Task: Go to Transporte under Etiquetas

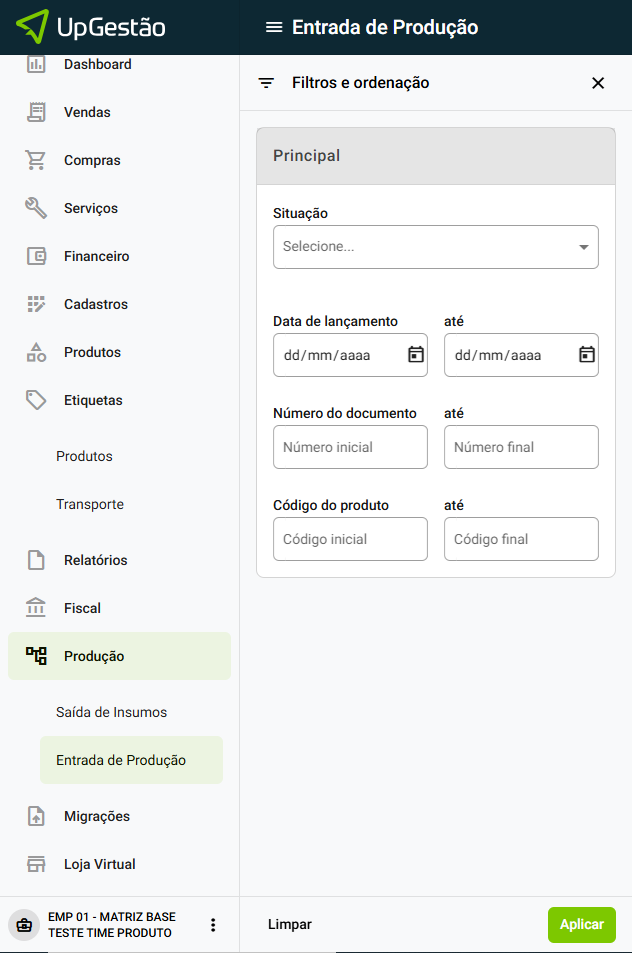Action: pos(90,504)
